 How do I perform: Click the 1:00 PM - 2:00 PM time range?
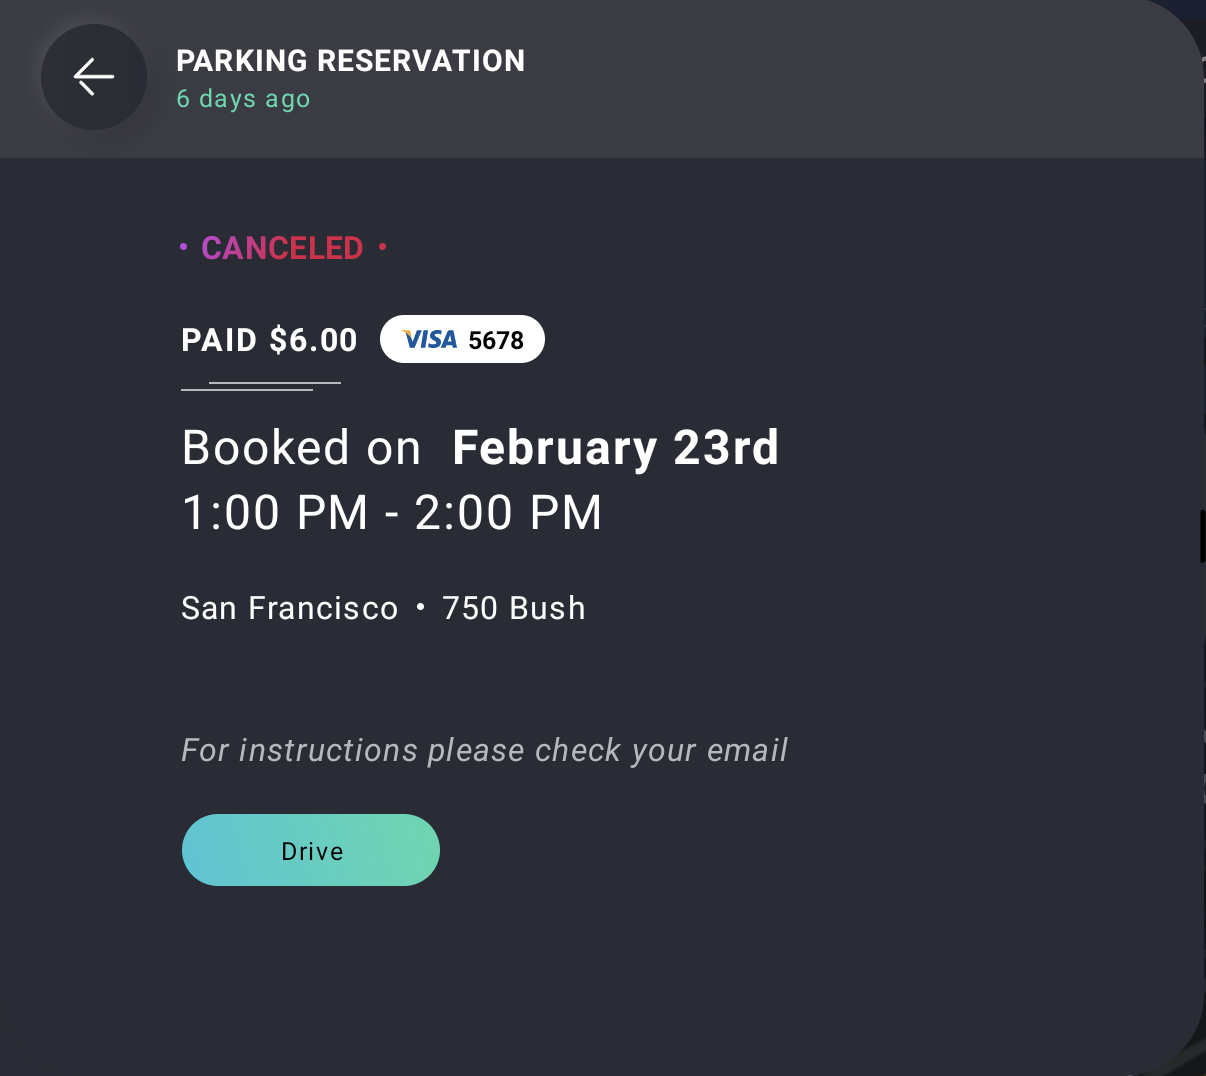click(x=392, y=513)
